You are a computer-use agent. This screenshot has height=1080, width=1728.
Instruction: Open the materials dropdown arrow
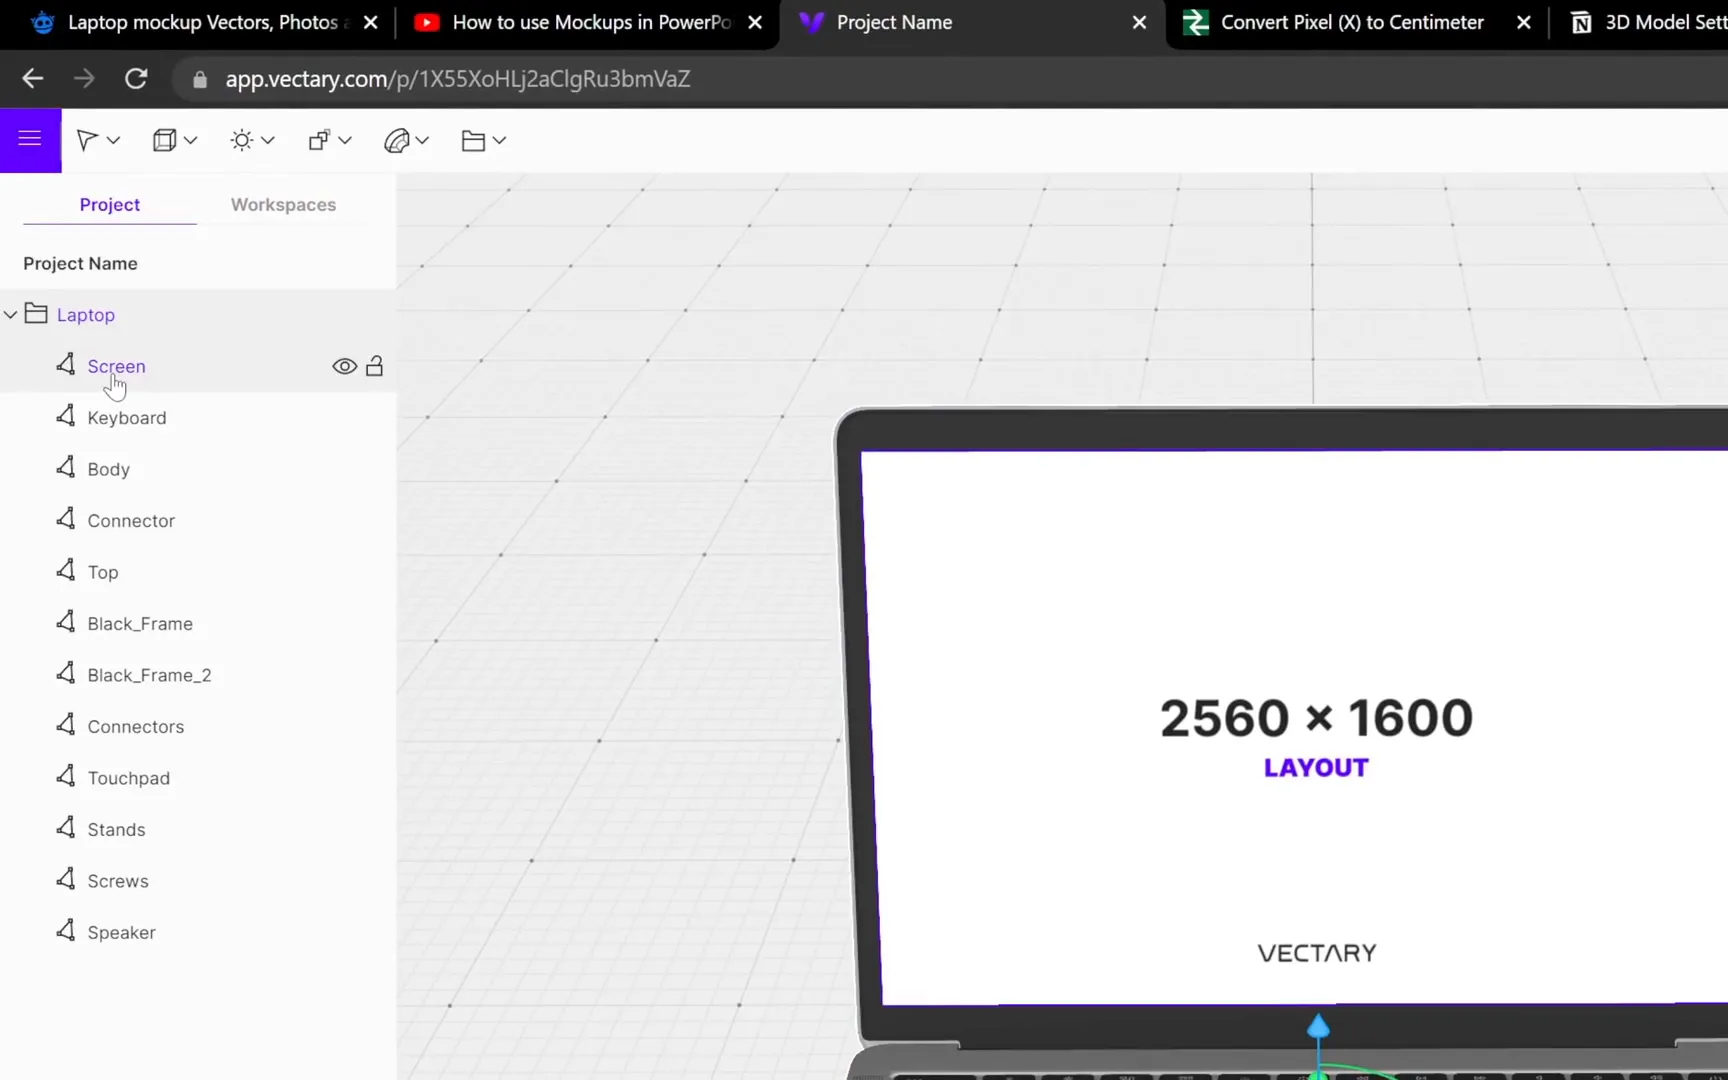pyautogui.click(x=422, y=141)
